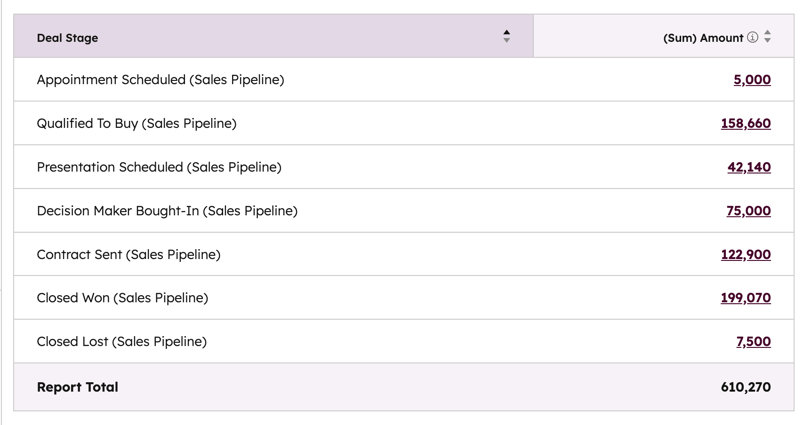
Task: Click the info icon beside (Sum) Amount
Action: (753, 37)
